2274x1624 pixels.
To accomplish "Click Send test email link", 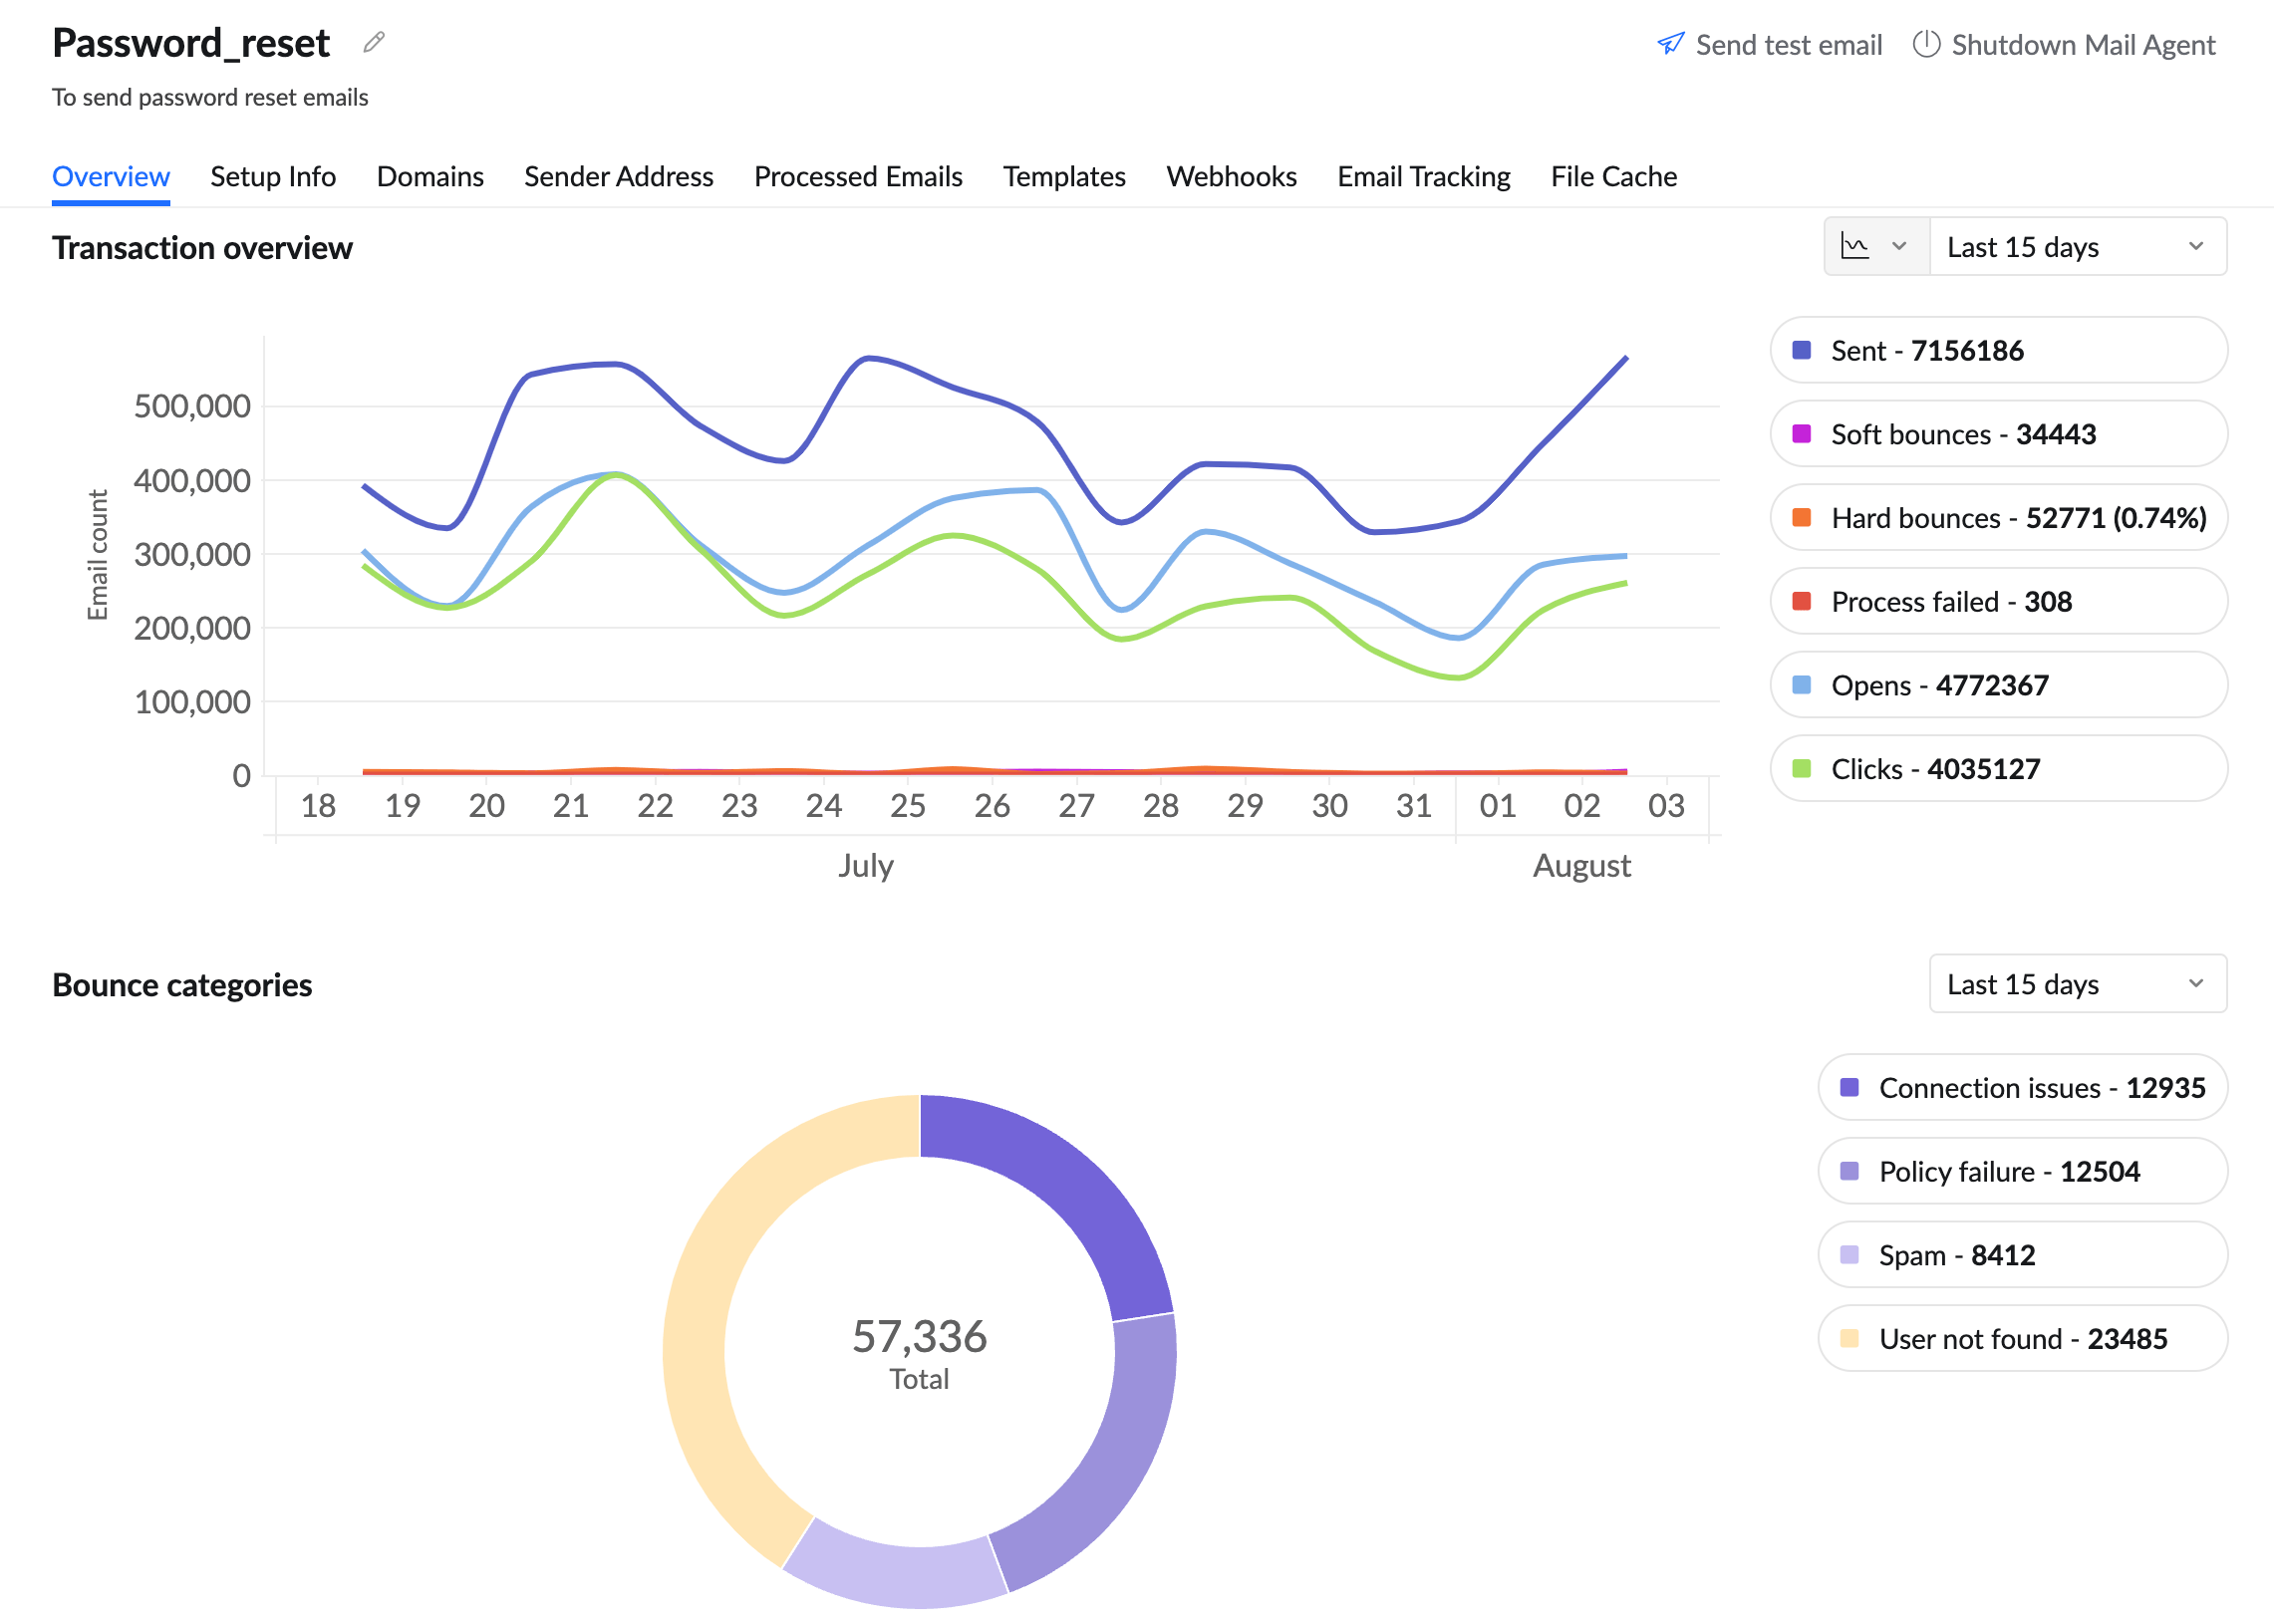I will (x=1788, y=44).
